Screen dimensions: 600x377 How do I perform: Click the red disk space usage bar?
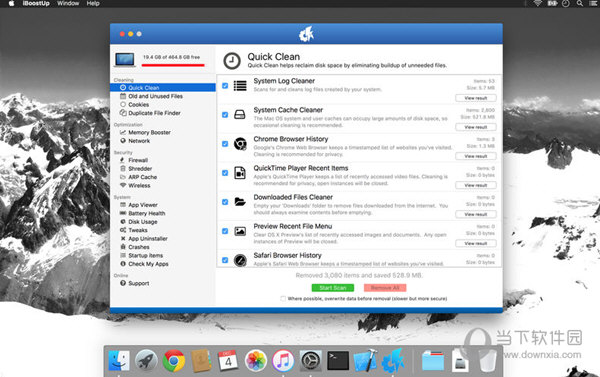[x=173, y=65]
